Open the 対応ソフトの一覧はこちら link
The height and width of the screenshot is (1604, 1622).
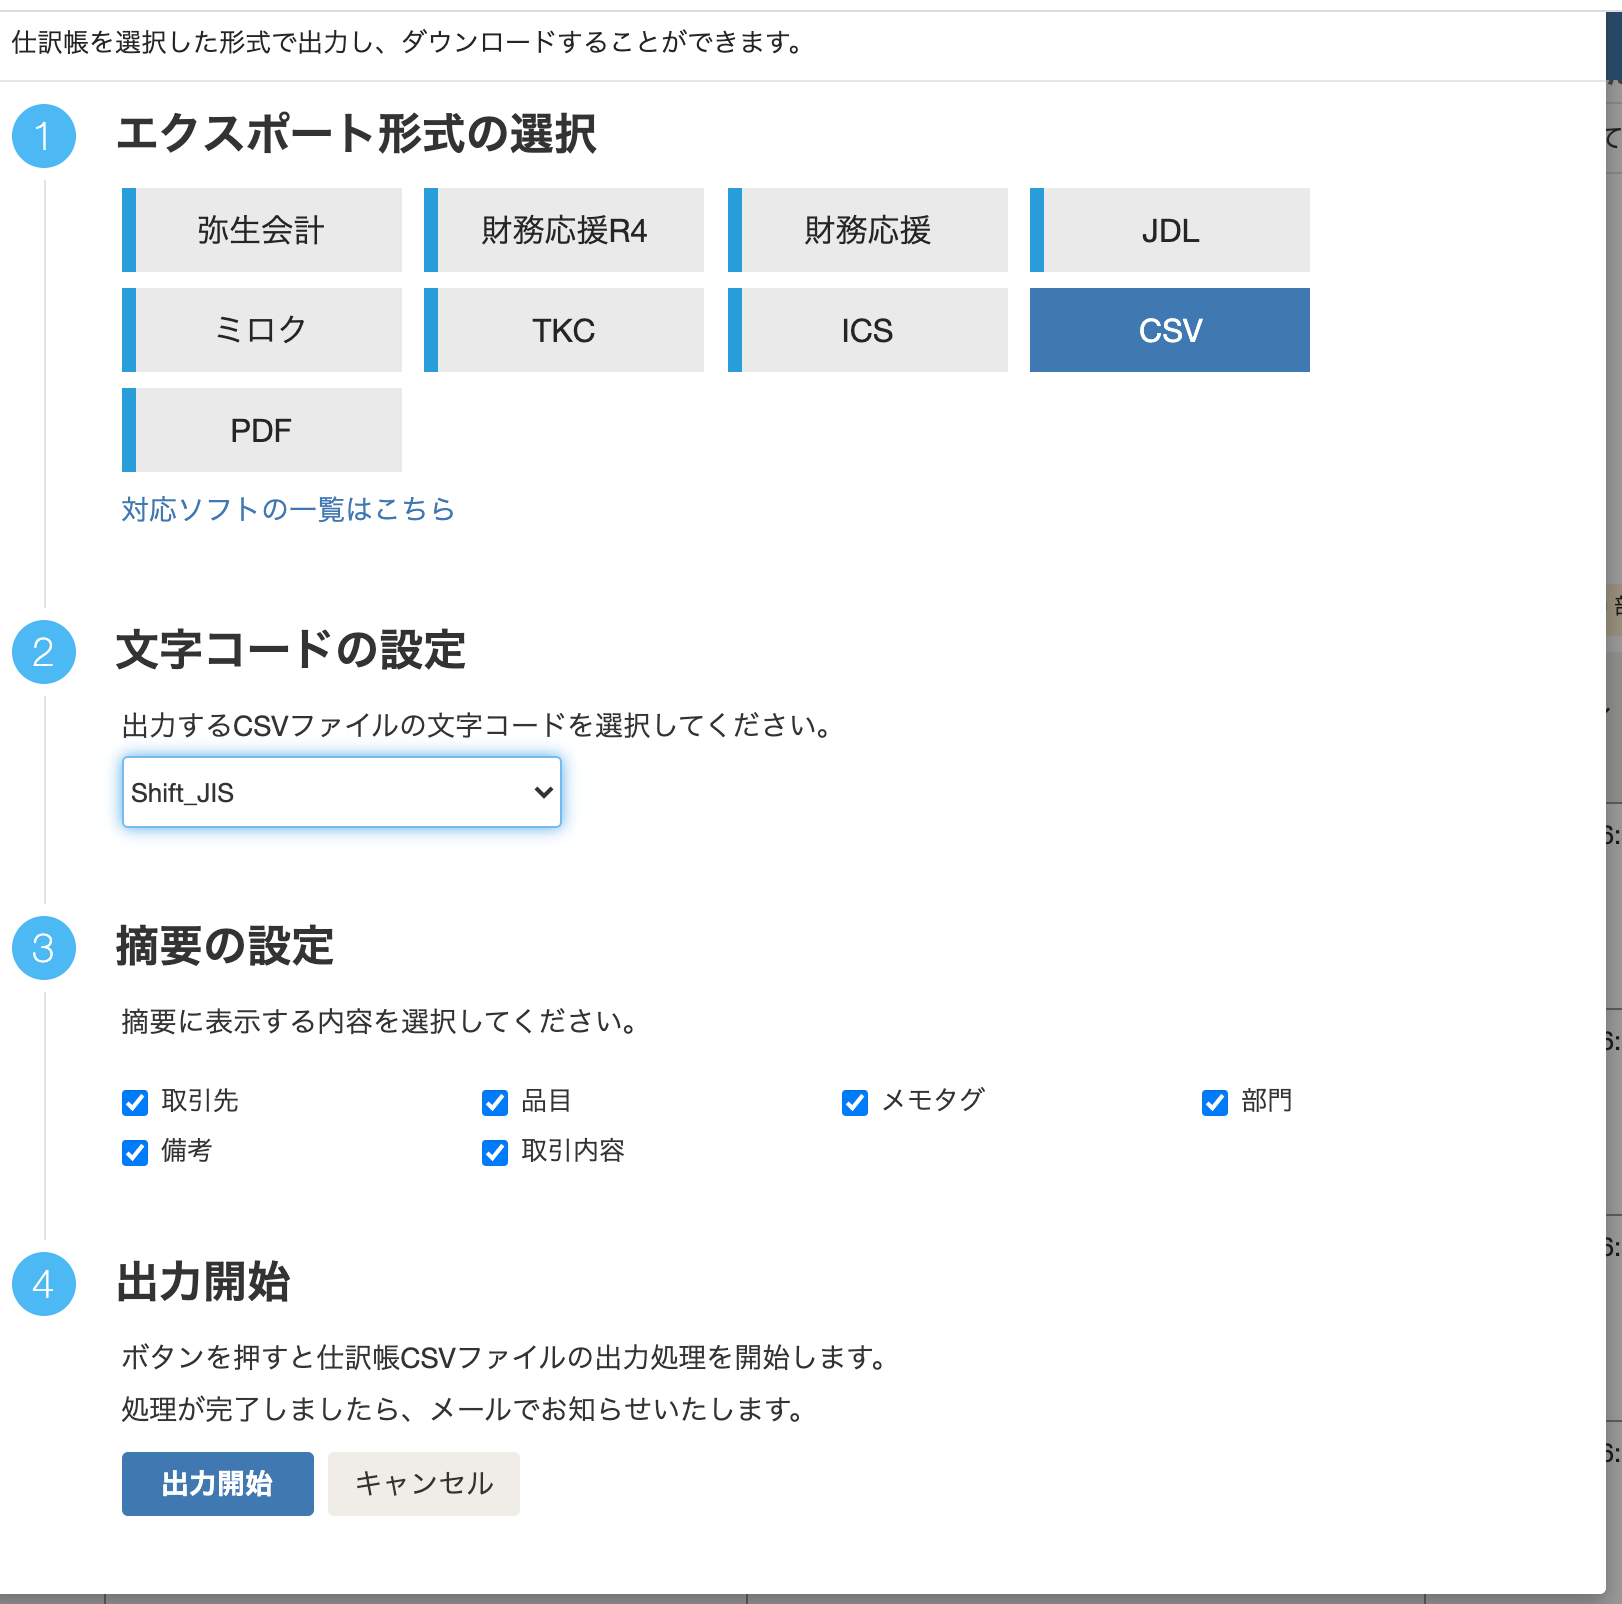click(288, 510)
